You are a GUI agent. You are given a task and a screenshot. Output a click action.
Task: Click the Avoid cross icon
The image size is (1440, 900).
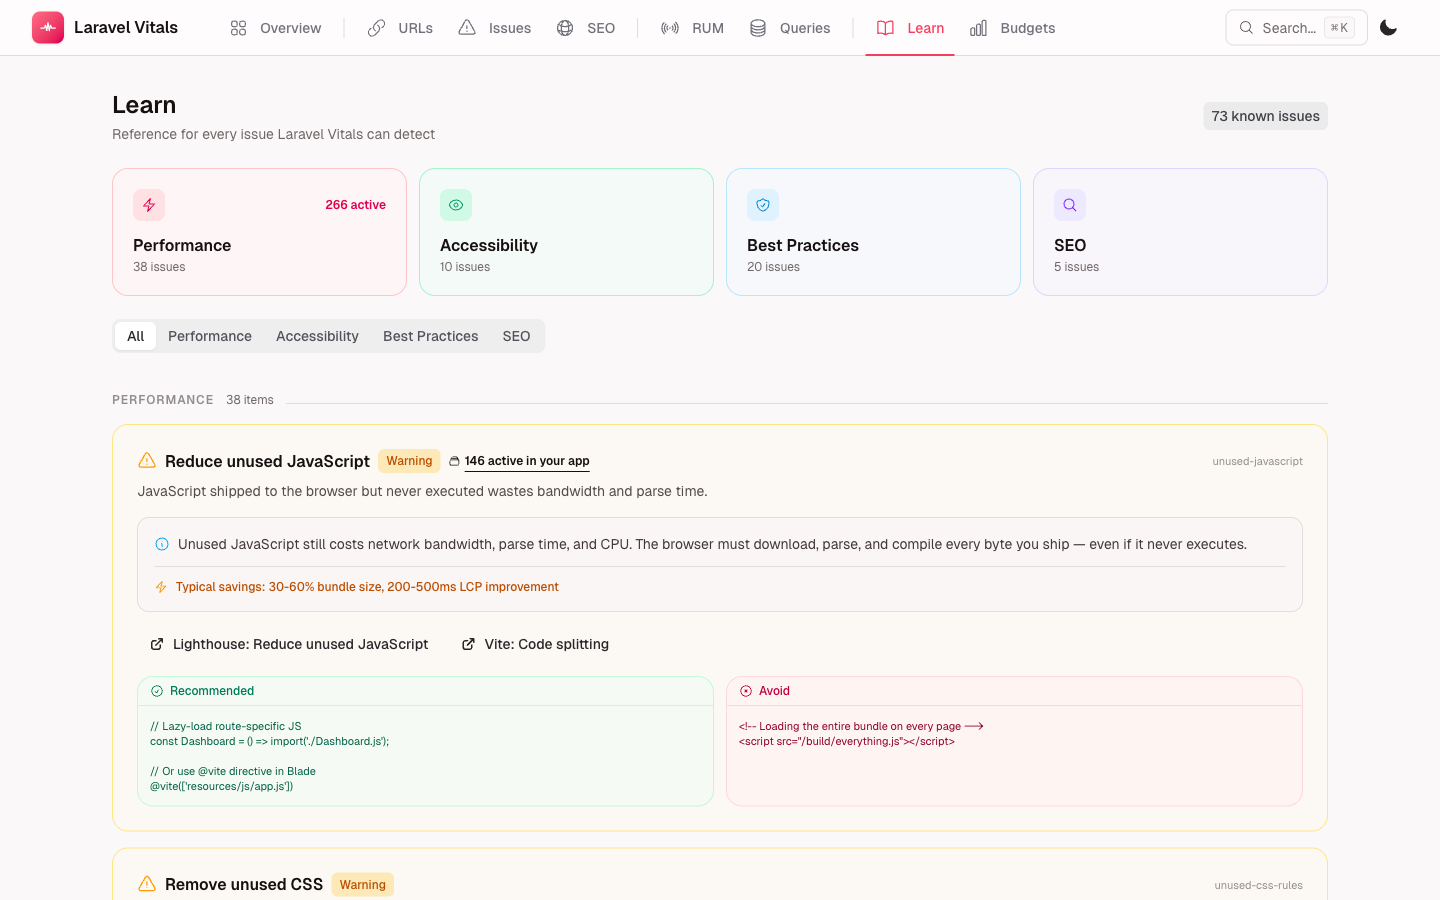coord(746,691)
